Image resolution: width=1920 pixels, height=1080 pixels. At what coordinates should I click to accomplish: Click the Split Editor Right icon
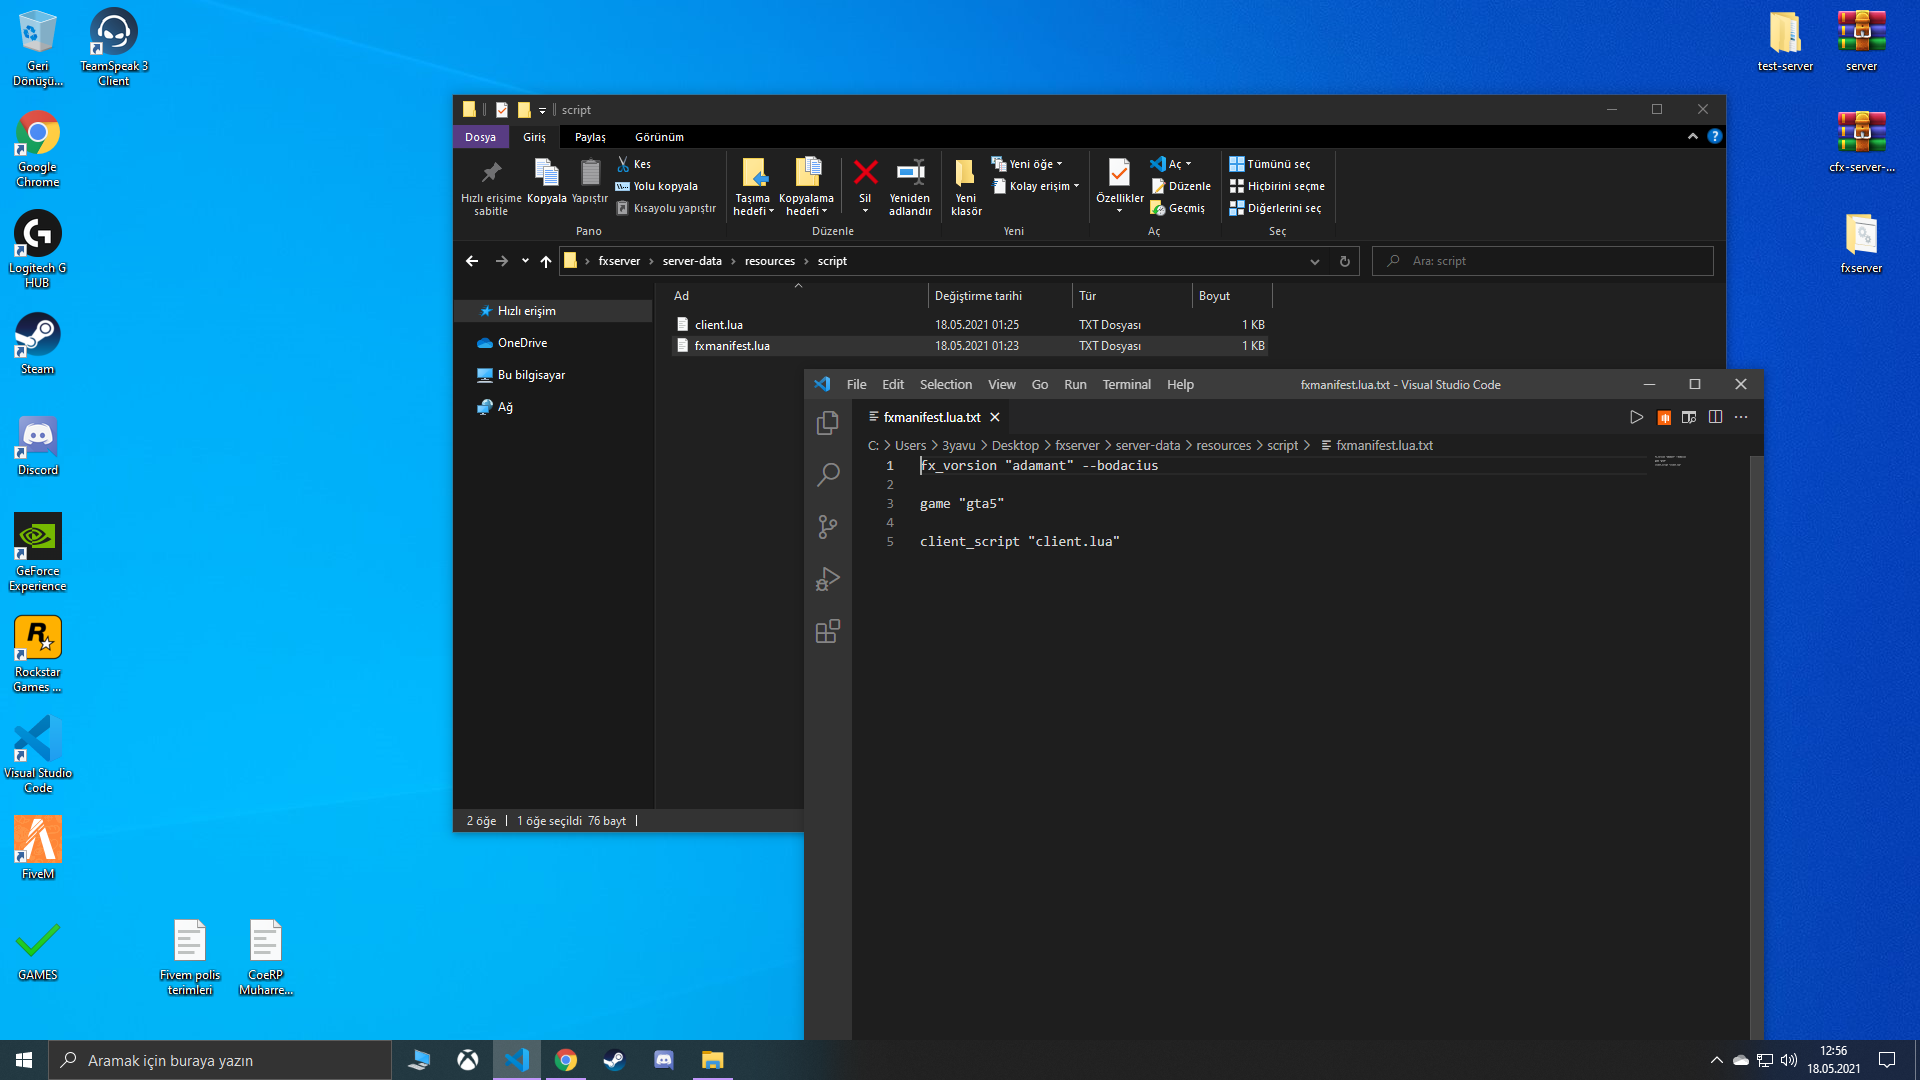click(x=1715, y=417)
